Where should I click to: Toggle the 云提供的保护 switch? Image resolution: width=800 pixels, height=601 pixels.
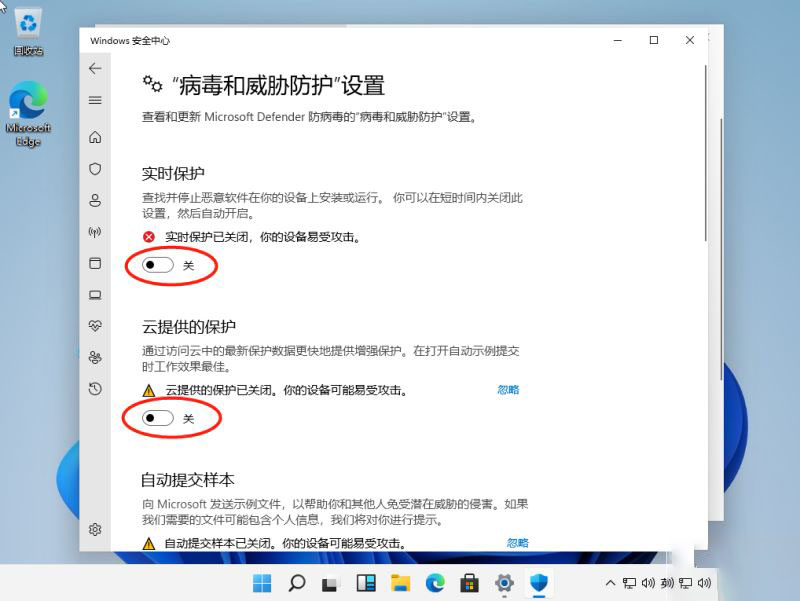158,418
